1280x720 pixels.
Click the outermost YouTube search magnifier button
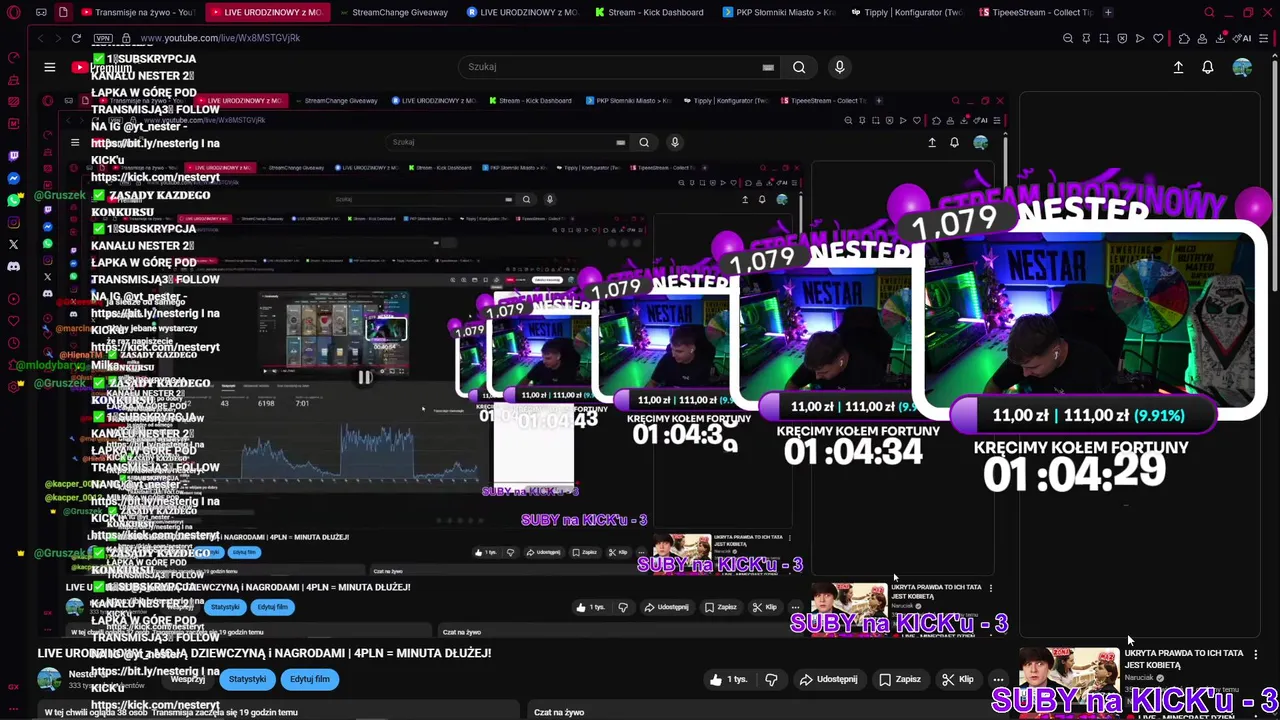[x=799, y=67]
